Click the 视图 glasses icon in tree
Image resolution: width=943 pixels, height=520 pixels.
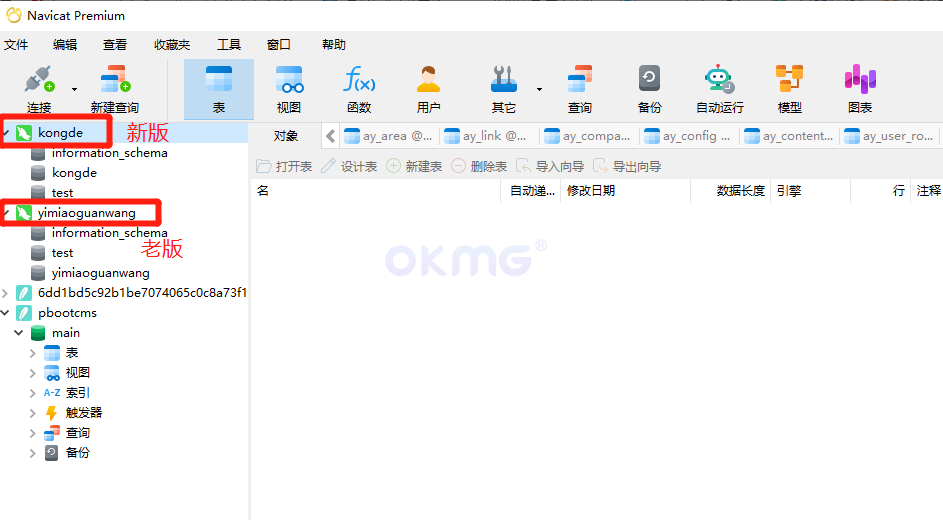coord(52,373)
